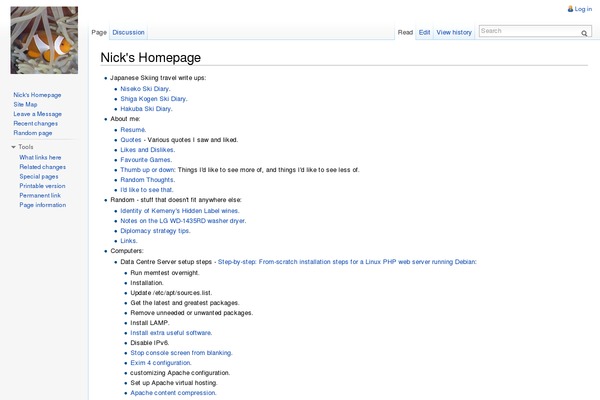This screenshot has height=400, width=600.
Task: Go to Nick's Homepage in sidebar
Action: coord(37,95)
